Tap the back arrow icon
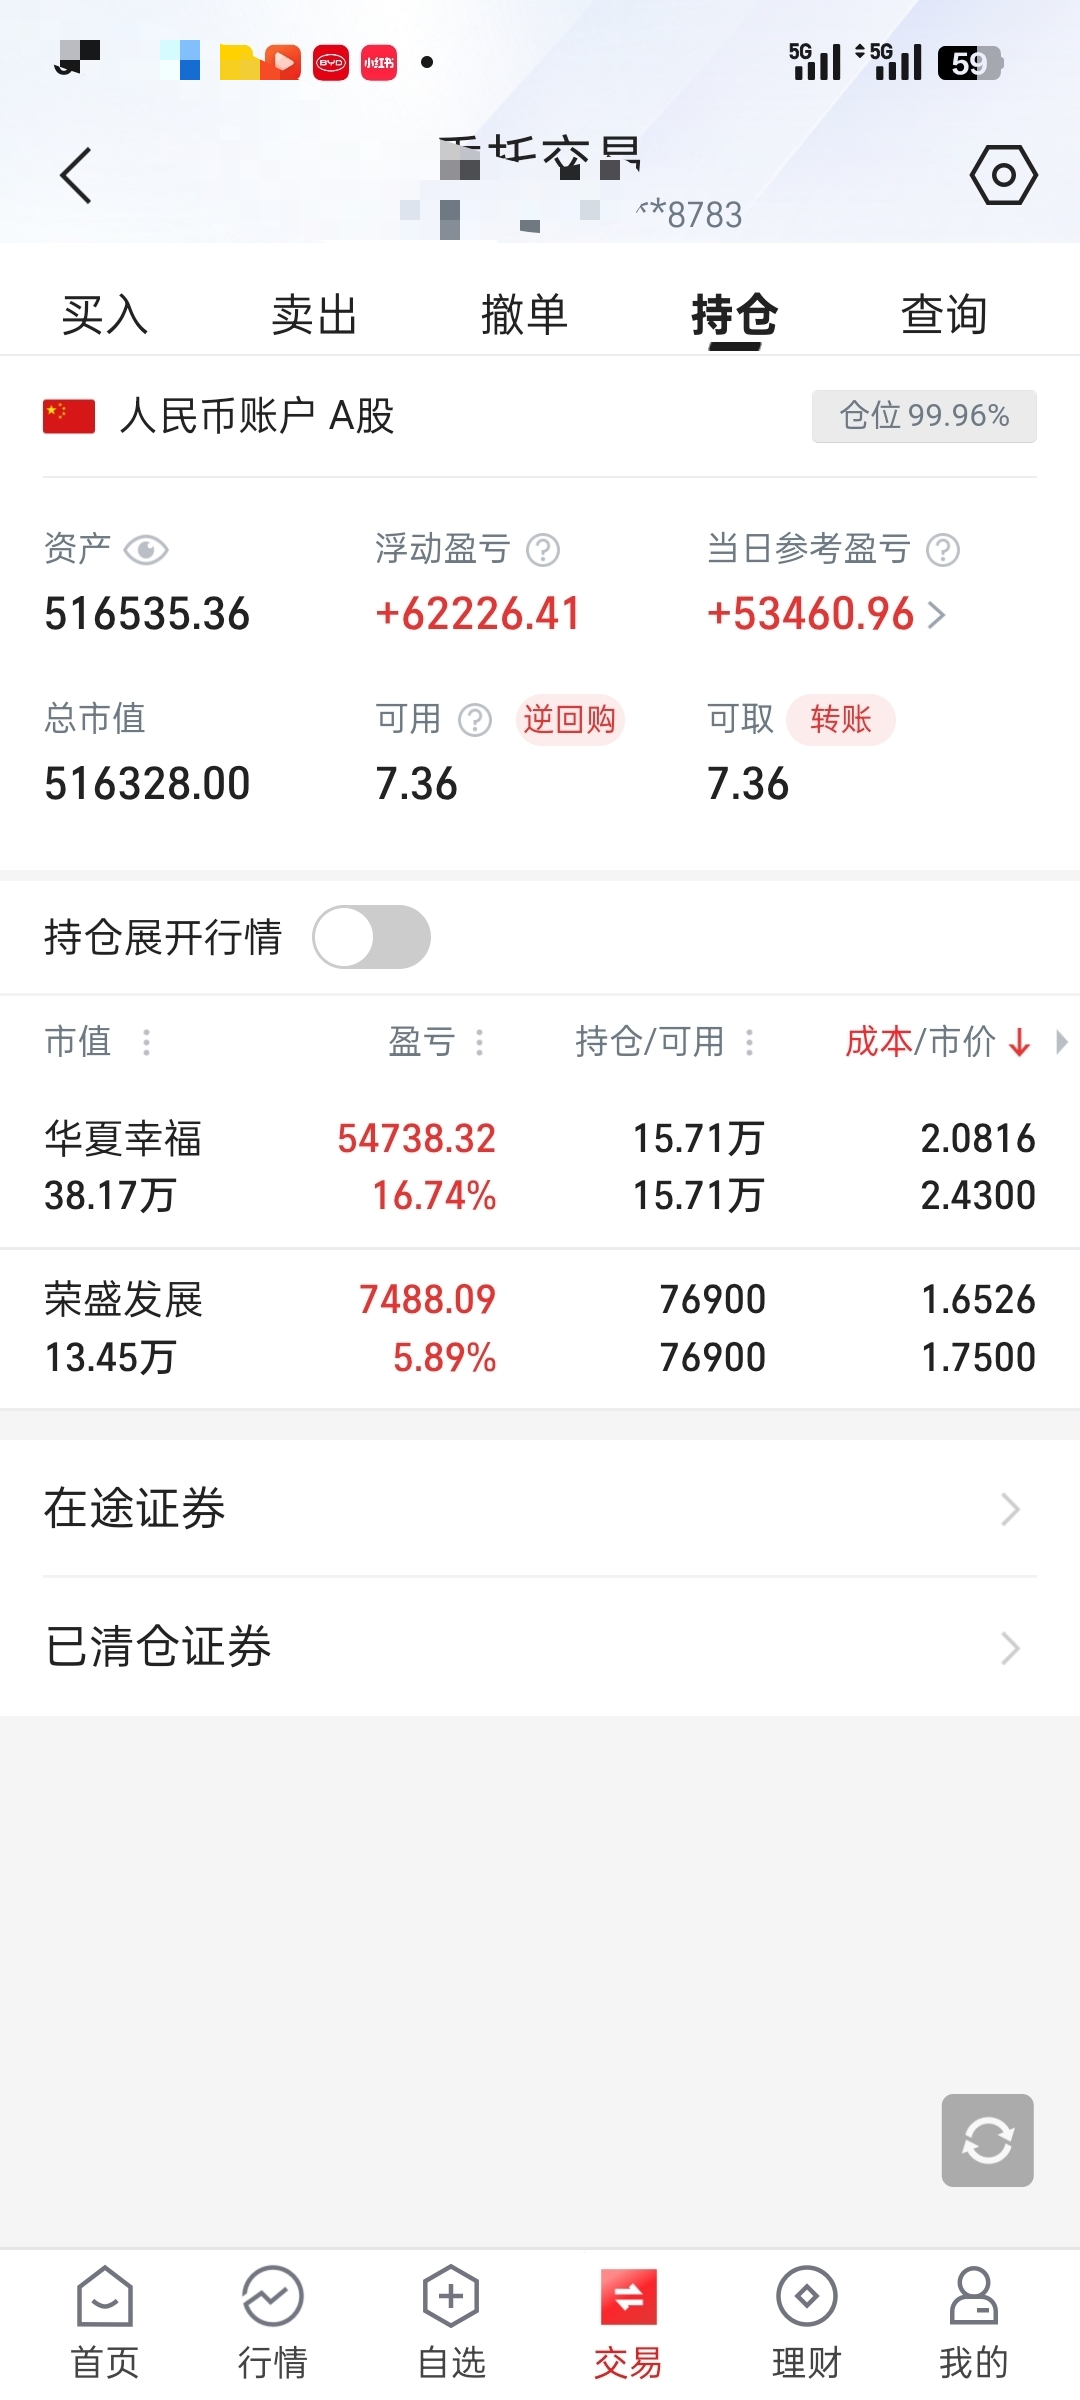This screenshot has width=1080, height=2400. pyautogui.click(x=76, y=176)
